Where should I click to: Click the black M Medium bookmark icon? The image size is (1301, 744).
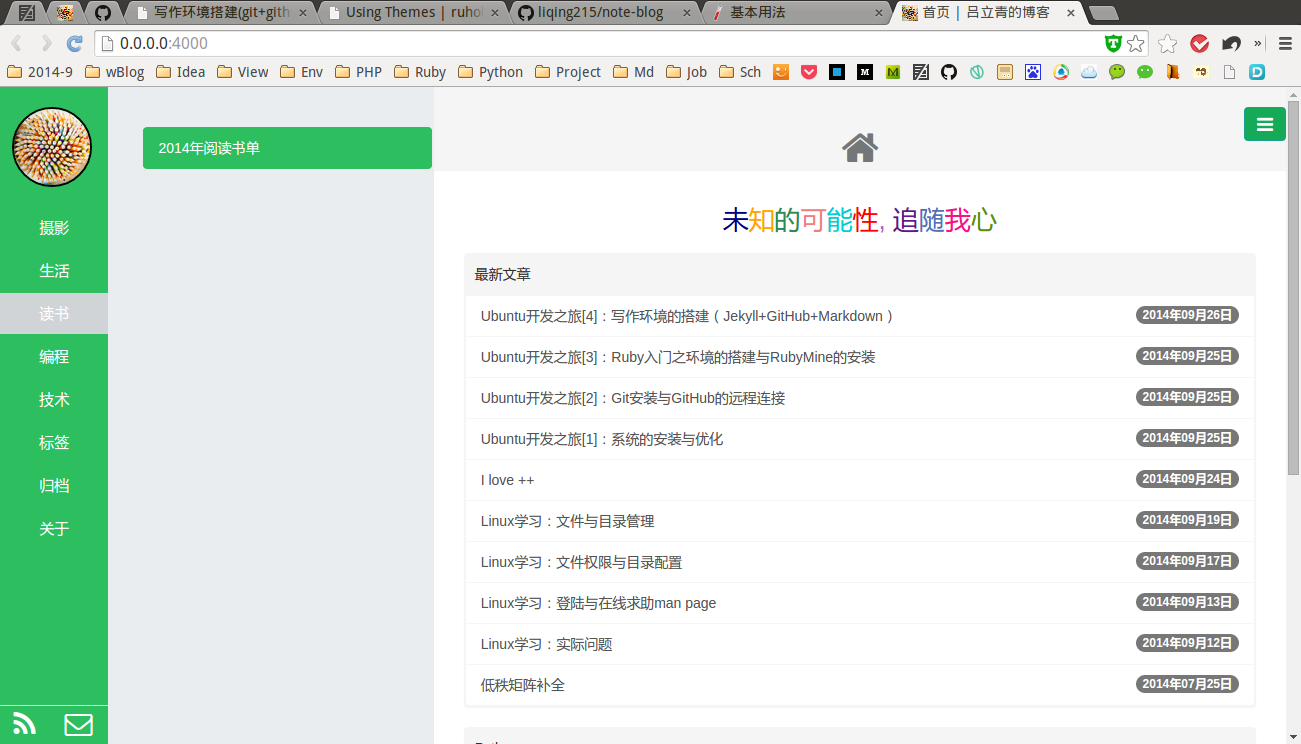[865, 72]
